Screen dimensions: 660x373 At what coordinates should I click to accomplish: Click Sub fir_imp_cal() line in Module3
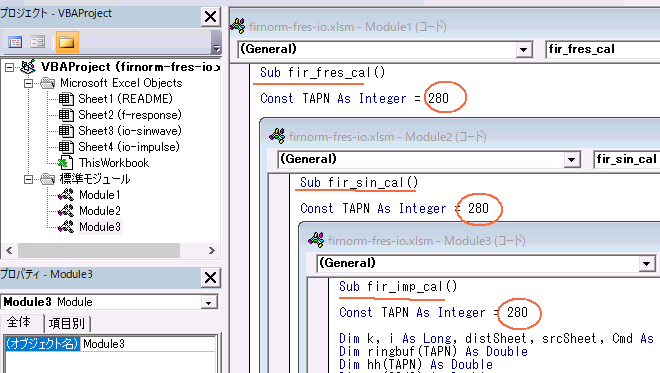tap(398, 287)
